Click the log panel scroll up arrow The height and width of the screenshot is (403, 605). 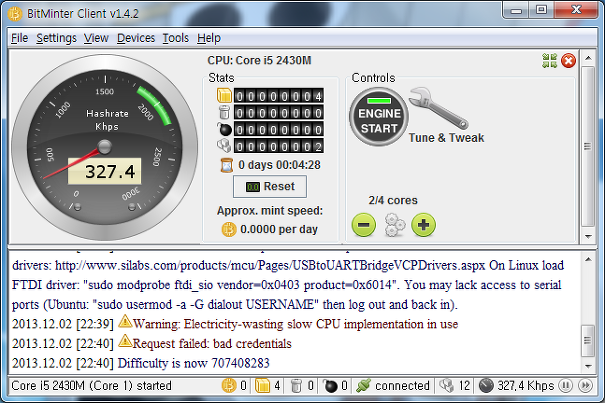(588, 259)
